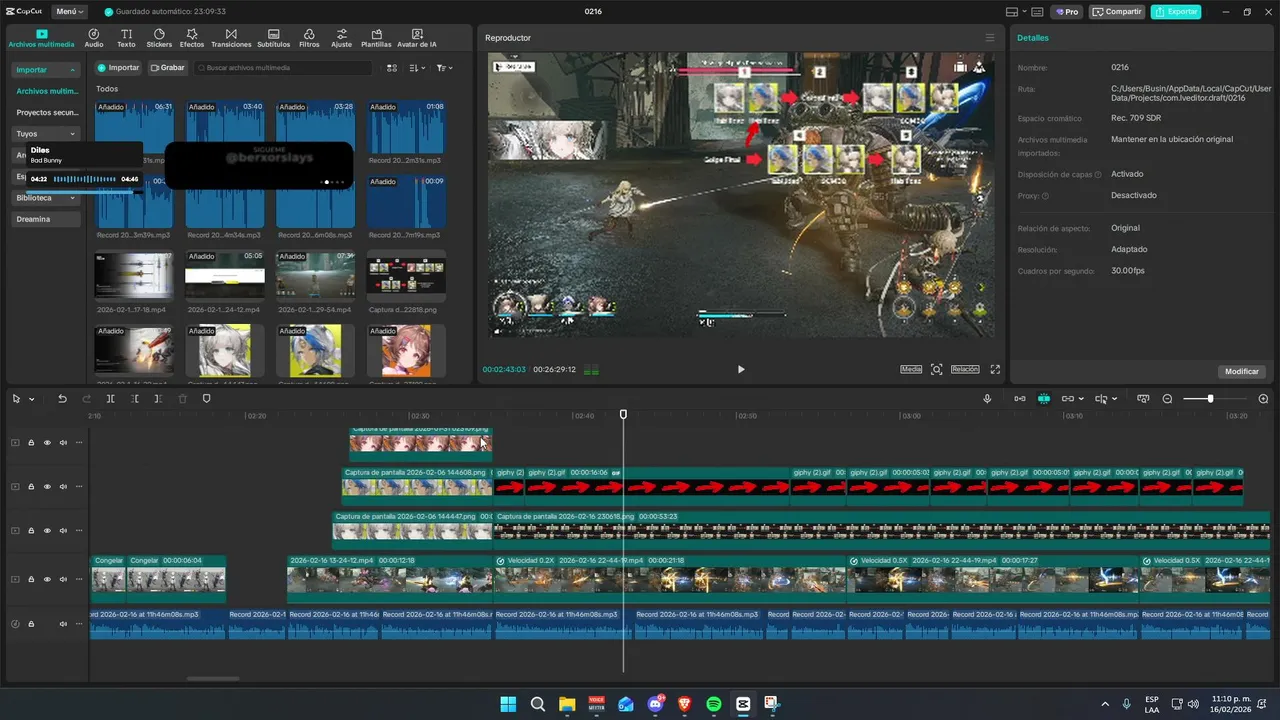This screenshot has width=1280, height=720.
Task: Open Spotify from the Windows taskbar
Action: 713,704
